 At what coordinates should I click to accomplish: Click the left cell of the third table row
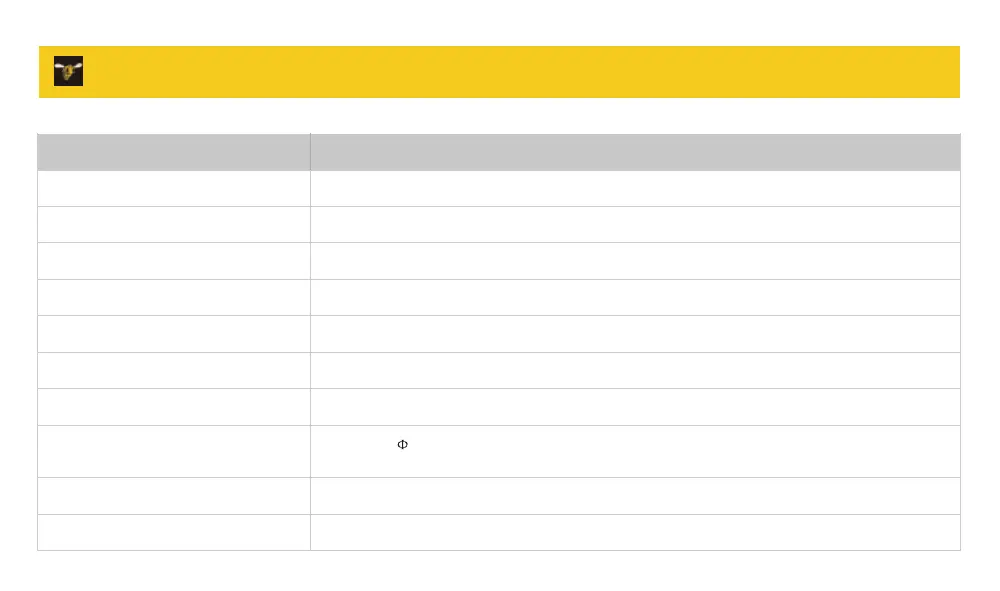pyautogui.click(x=174, y=261)
